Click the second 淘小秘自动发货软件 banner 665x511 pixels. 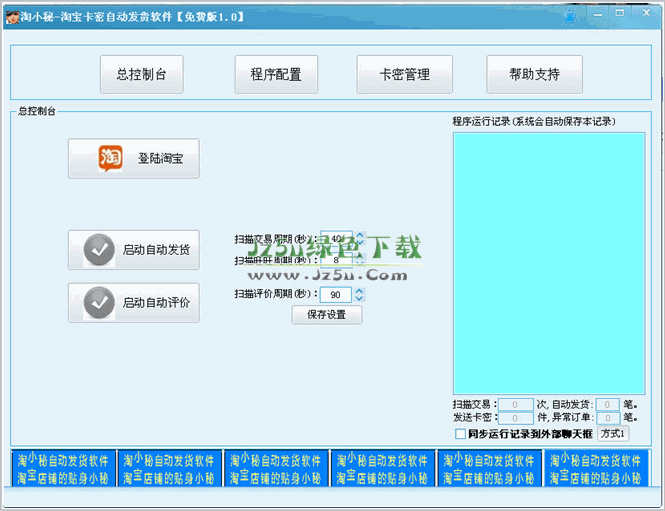pyautogui.click(x=170, y=469)
